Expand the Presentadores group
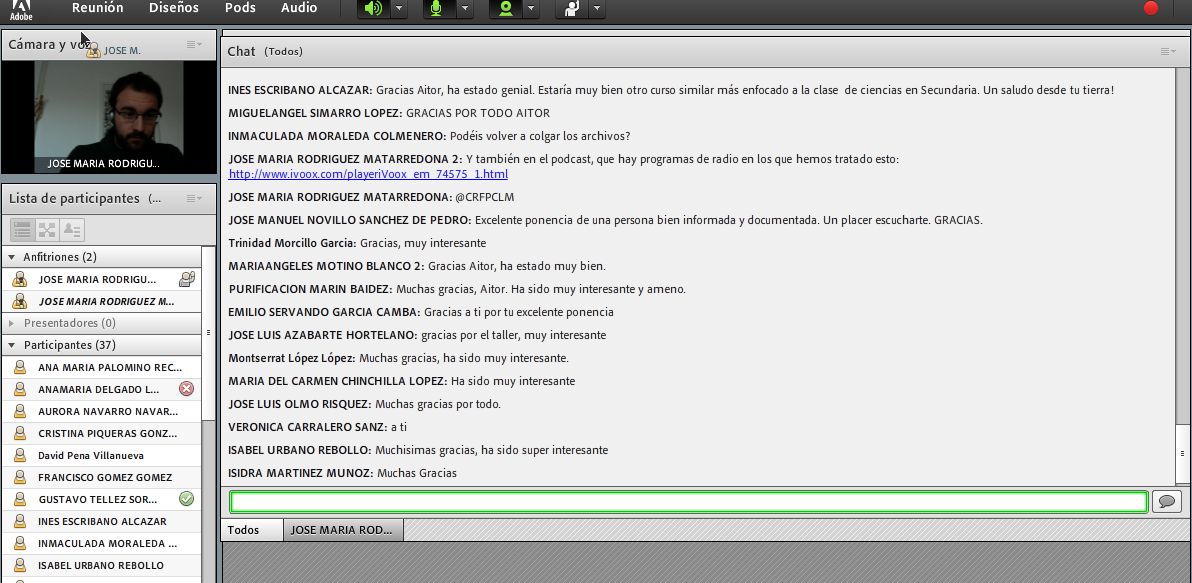1192x583 pixels. pyautogui.click(x=11, y=323)
